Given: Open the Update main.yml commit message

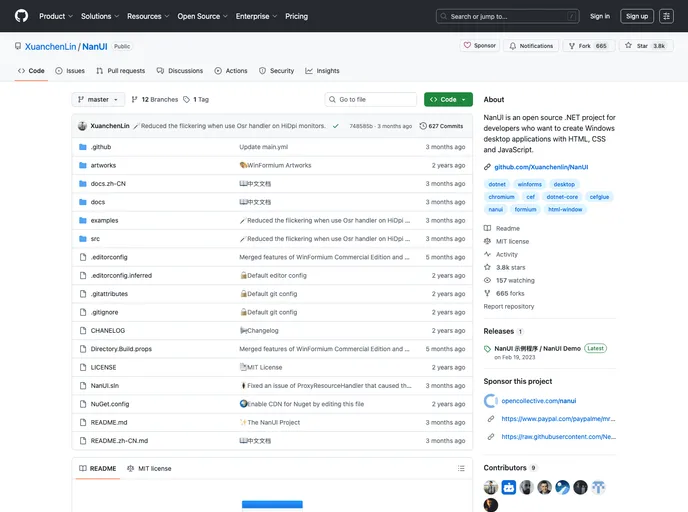Looking at the screenshot, I should pos(264,147).
